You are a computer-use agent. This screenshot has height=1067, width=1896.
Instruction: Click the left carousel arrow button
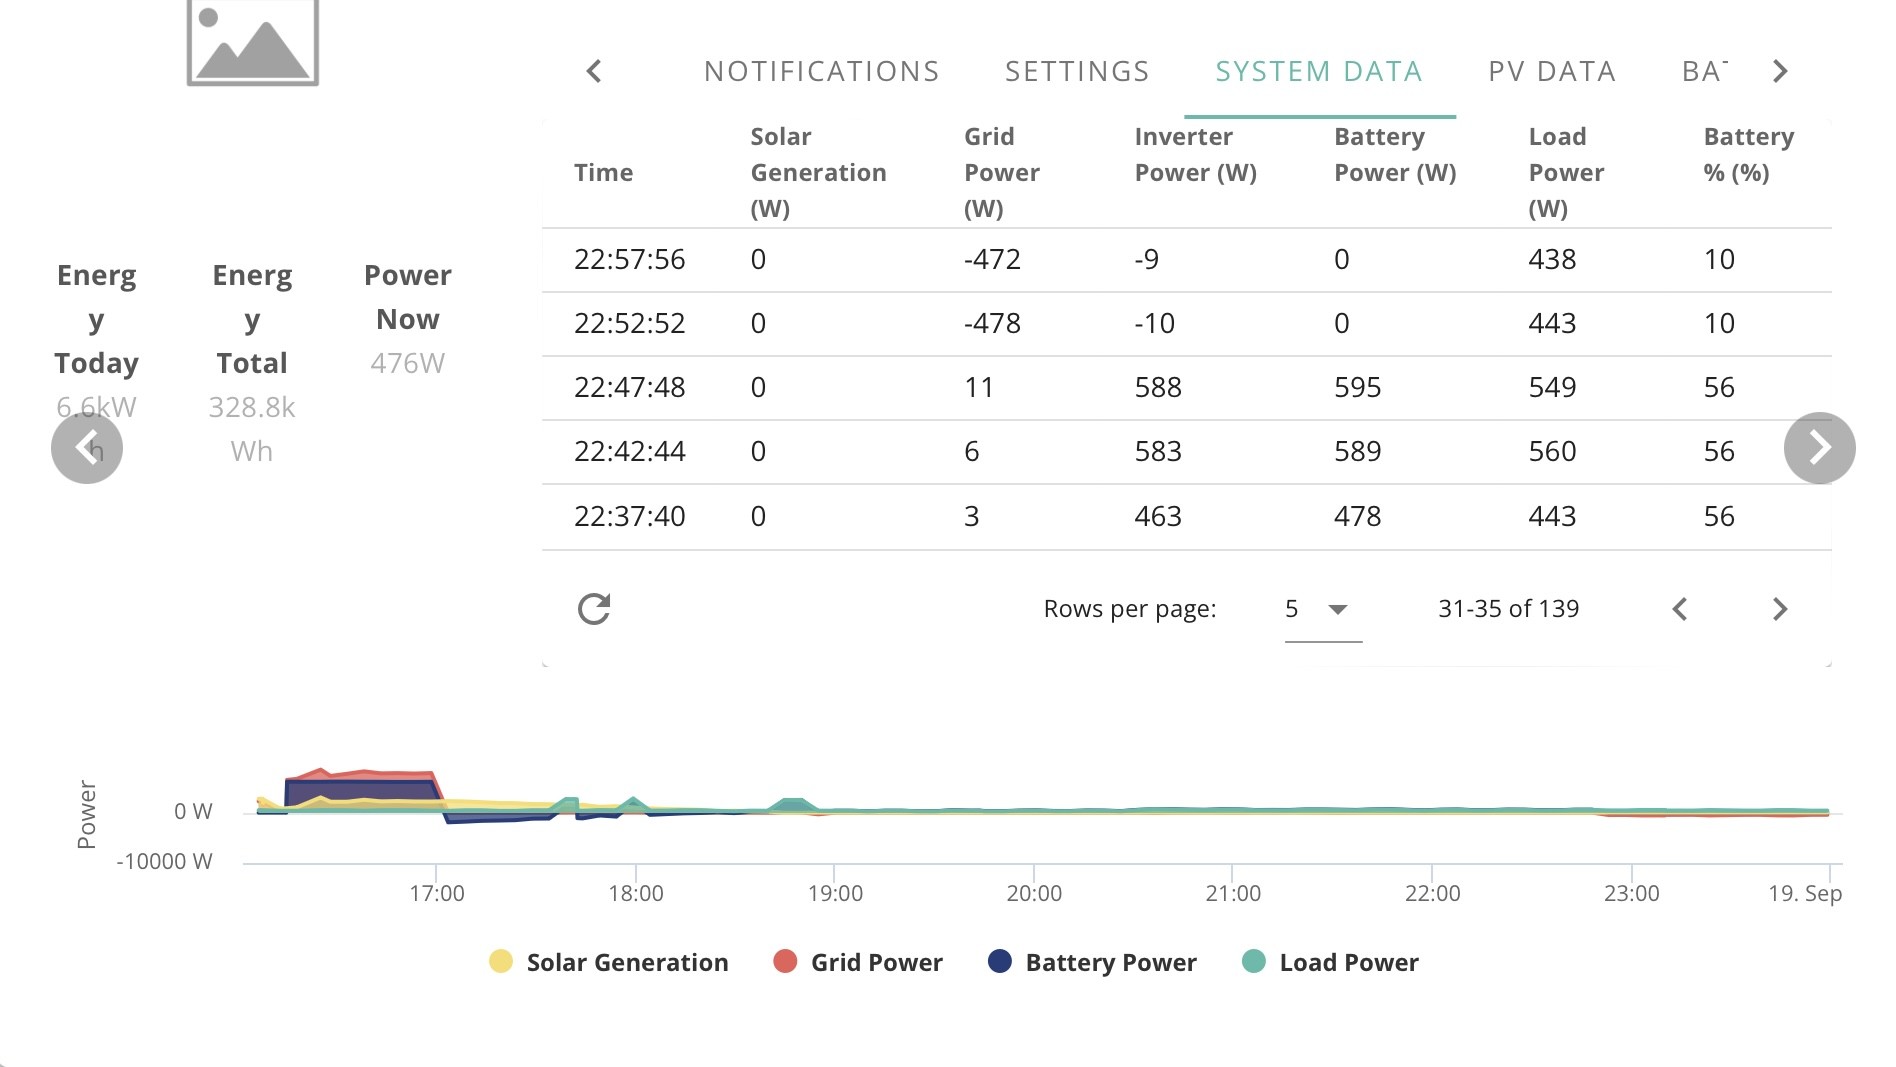[x=87, y=448]
